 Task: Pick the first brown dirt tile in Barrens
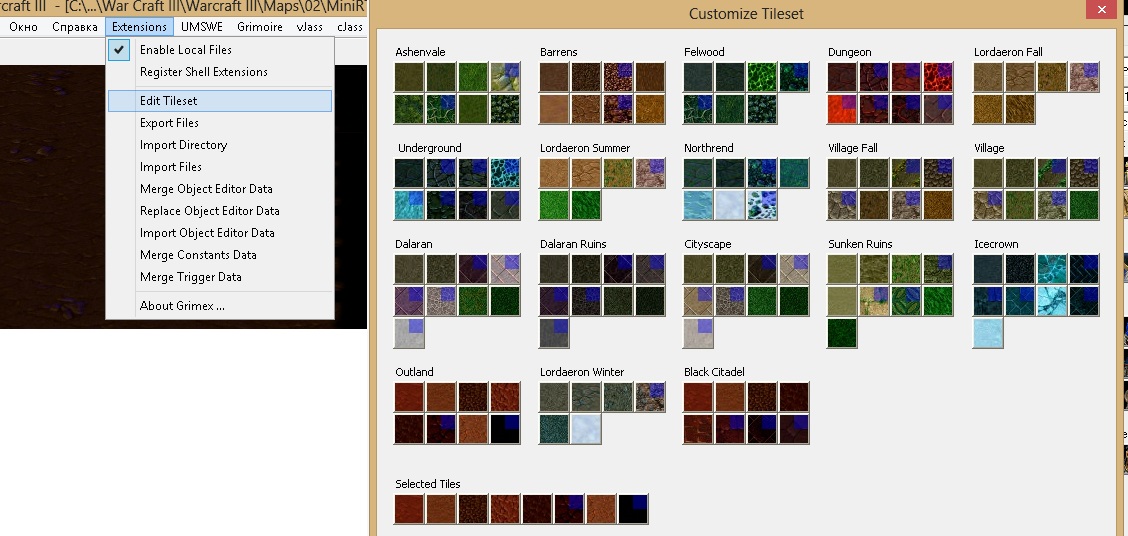pyautogui.click(x=555, y=77)
